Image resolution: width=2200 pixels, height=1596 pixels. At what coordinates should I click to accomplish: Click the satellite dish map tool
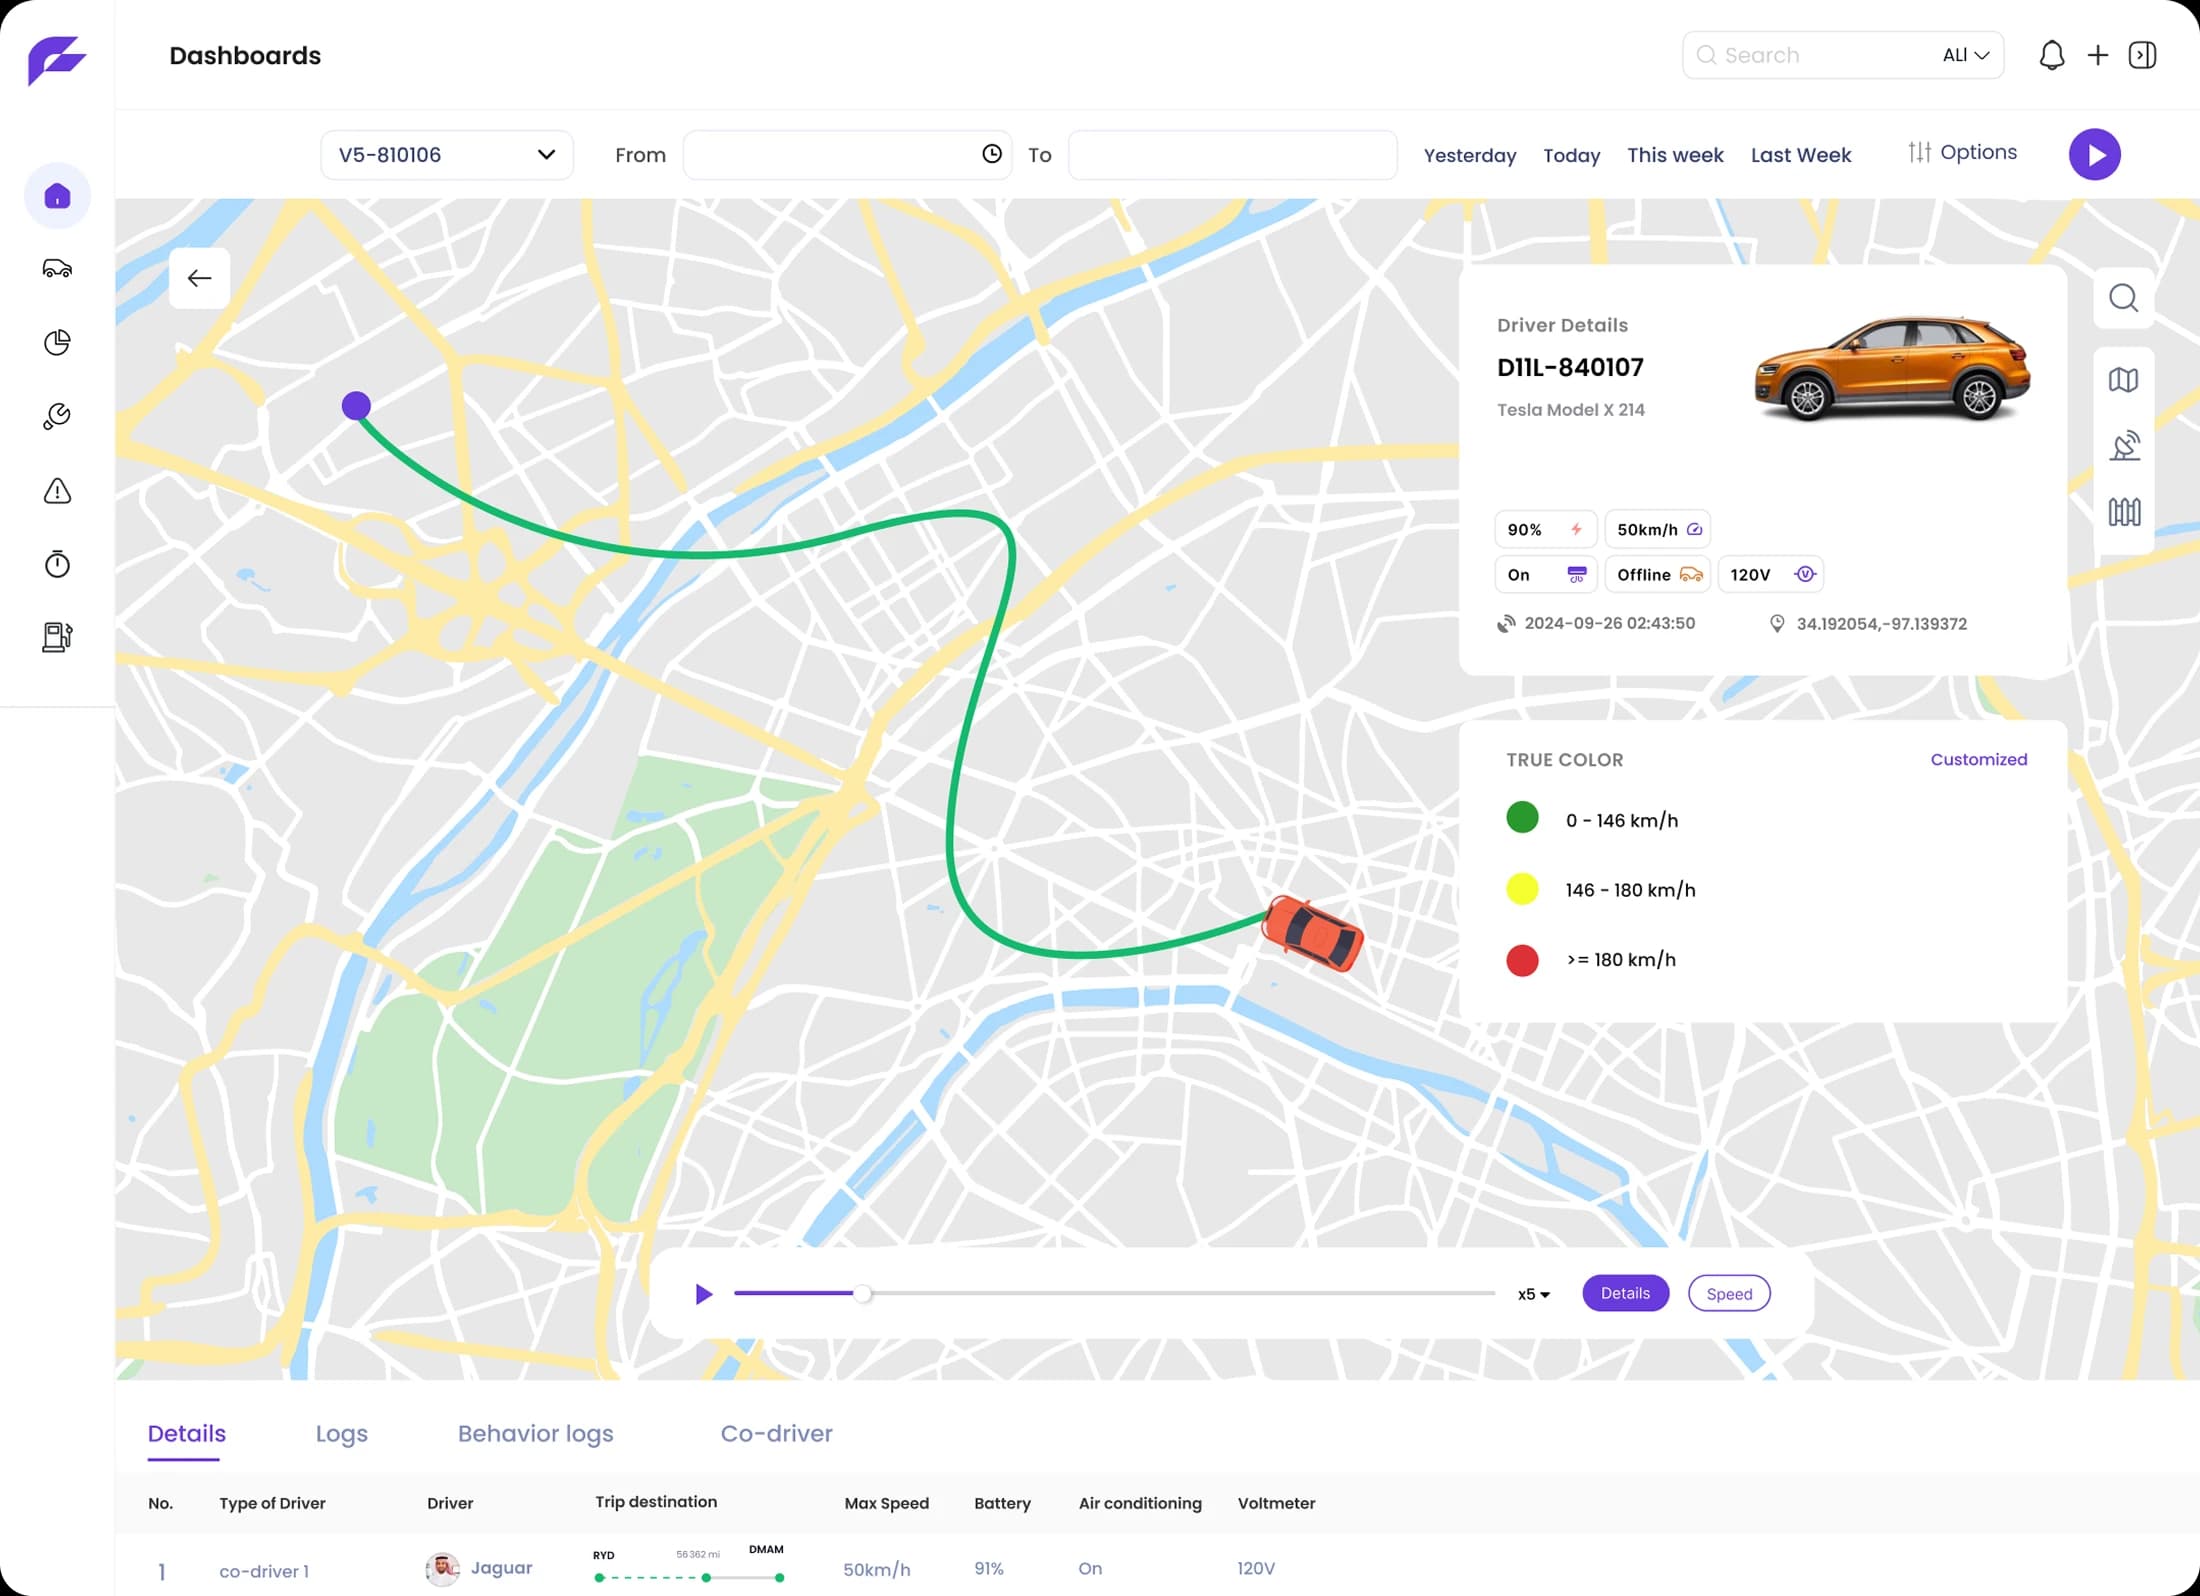(x=2124, y=446)
